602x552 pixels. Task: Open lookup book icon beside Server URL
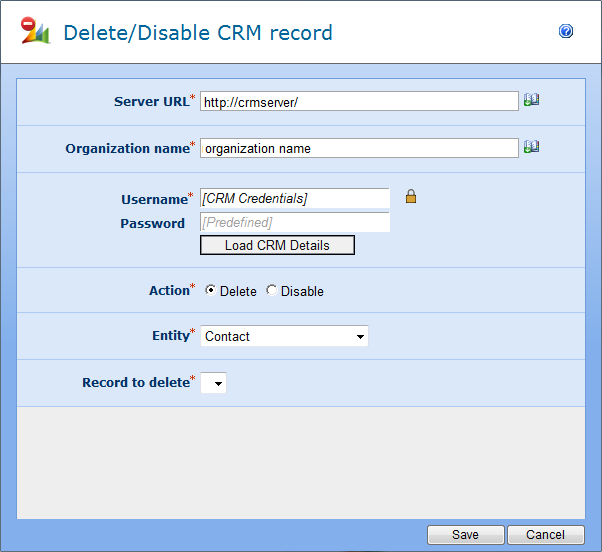click(531, 100)
